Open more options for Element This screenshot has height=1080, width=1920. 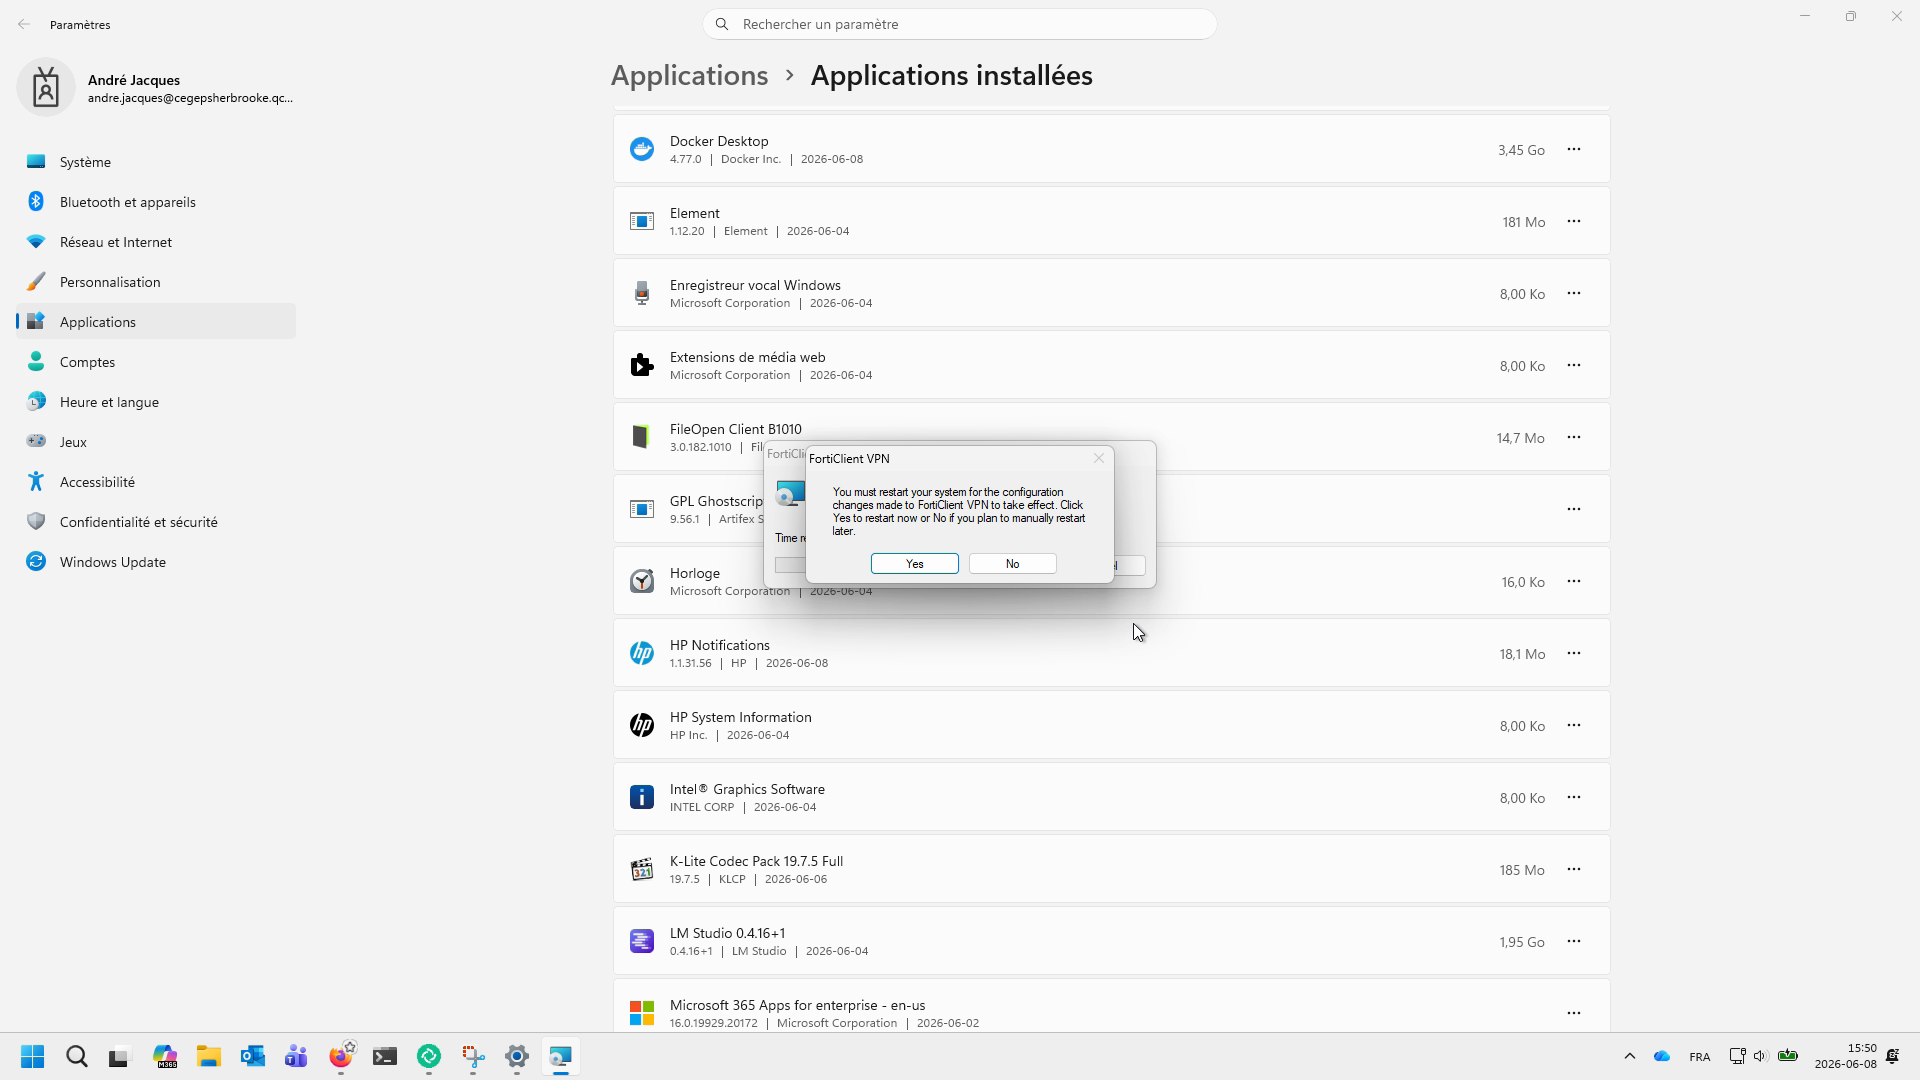pos(1574,221)
